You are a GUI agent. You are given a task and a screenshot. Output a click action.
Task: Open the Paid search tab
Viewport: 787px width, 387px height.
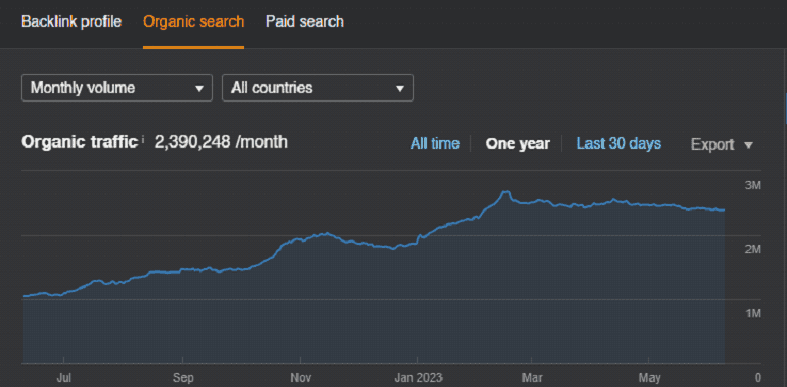click(305, 22)
